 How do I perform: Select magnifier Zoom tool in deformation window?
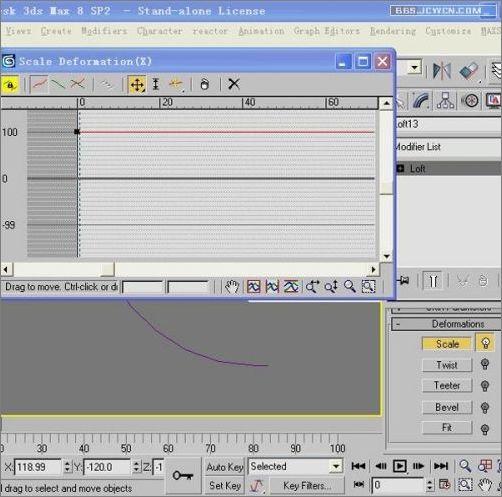point(350,287)
